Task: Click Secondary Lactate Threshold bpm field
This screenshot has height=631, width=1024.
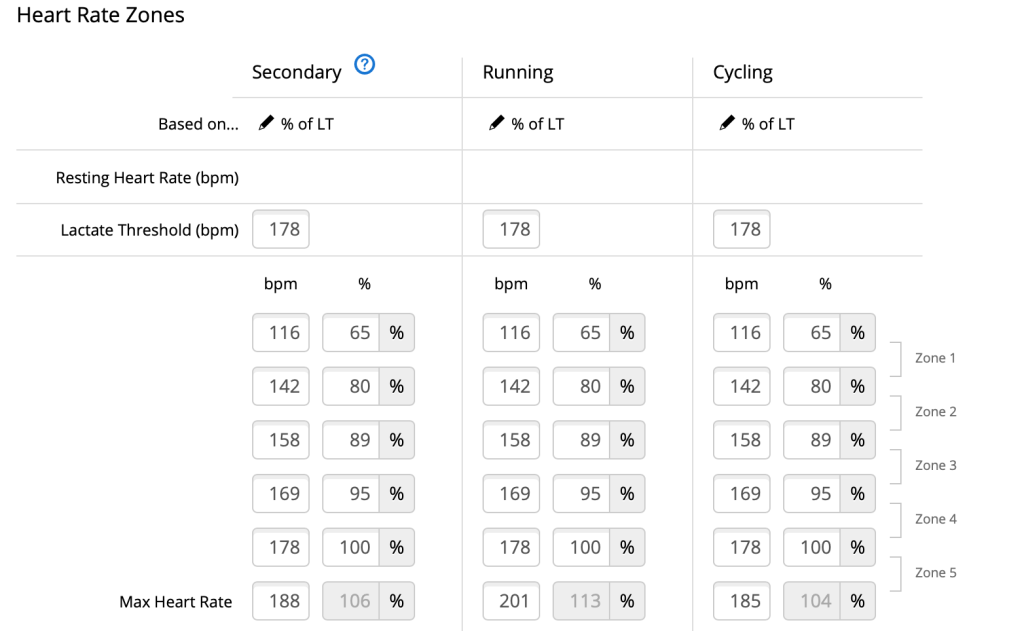Action: pyautogui.click(x=281, y=229)
